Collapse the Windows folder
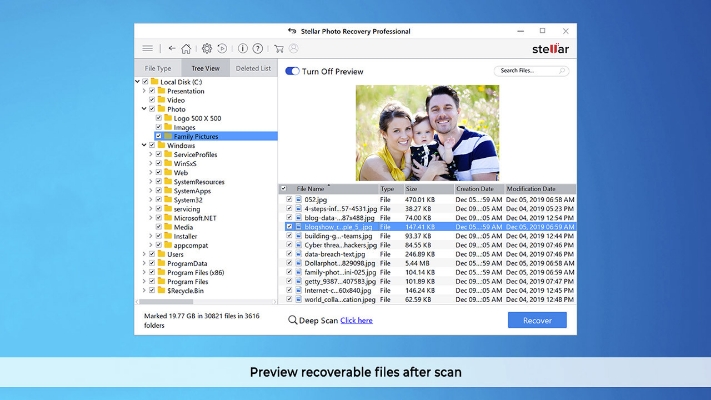The height and width of the screenshot is (400, 711). tap(144, 145)
